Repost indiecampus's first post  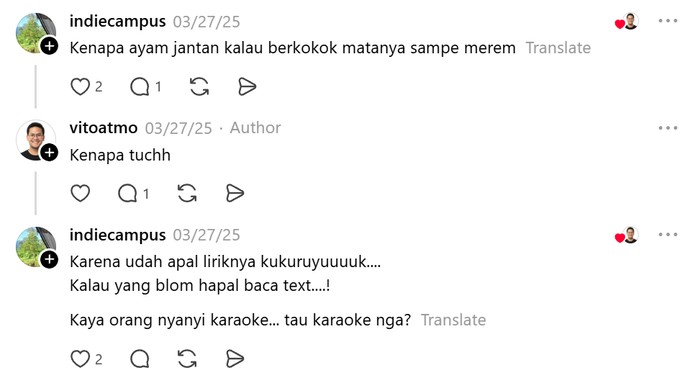click(x=199, y=87)
